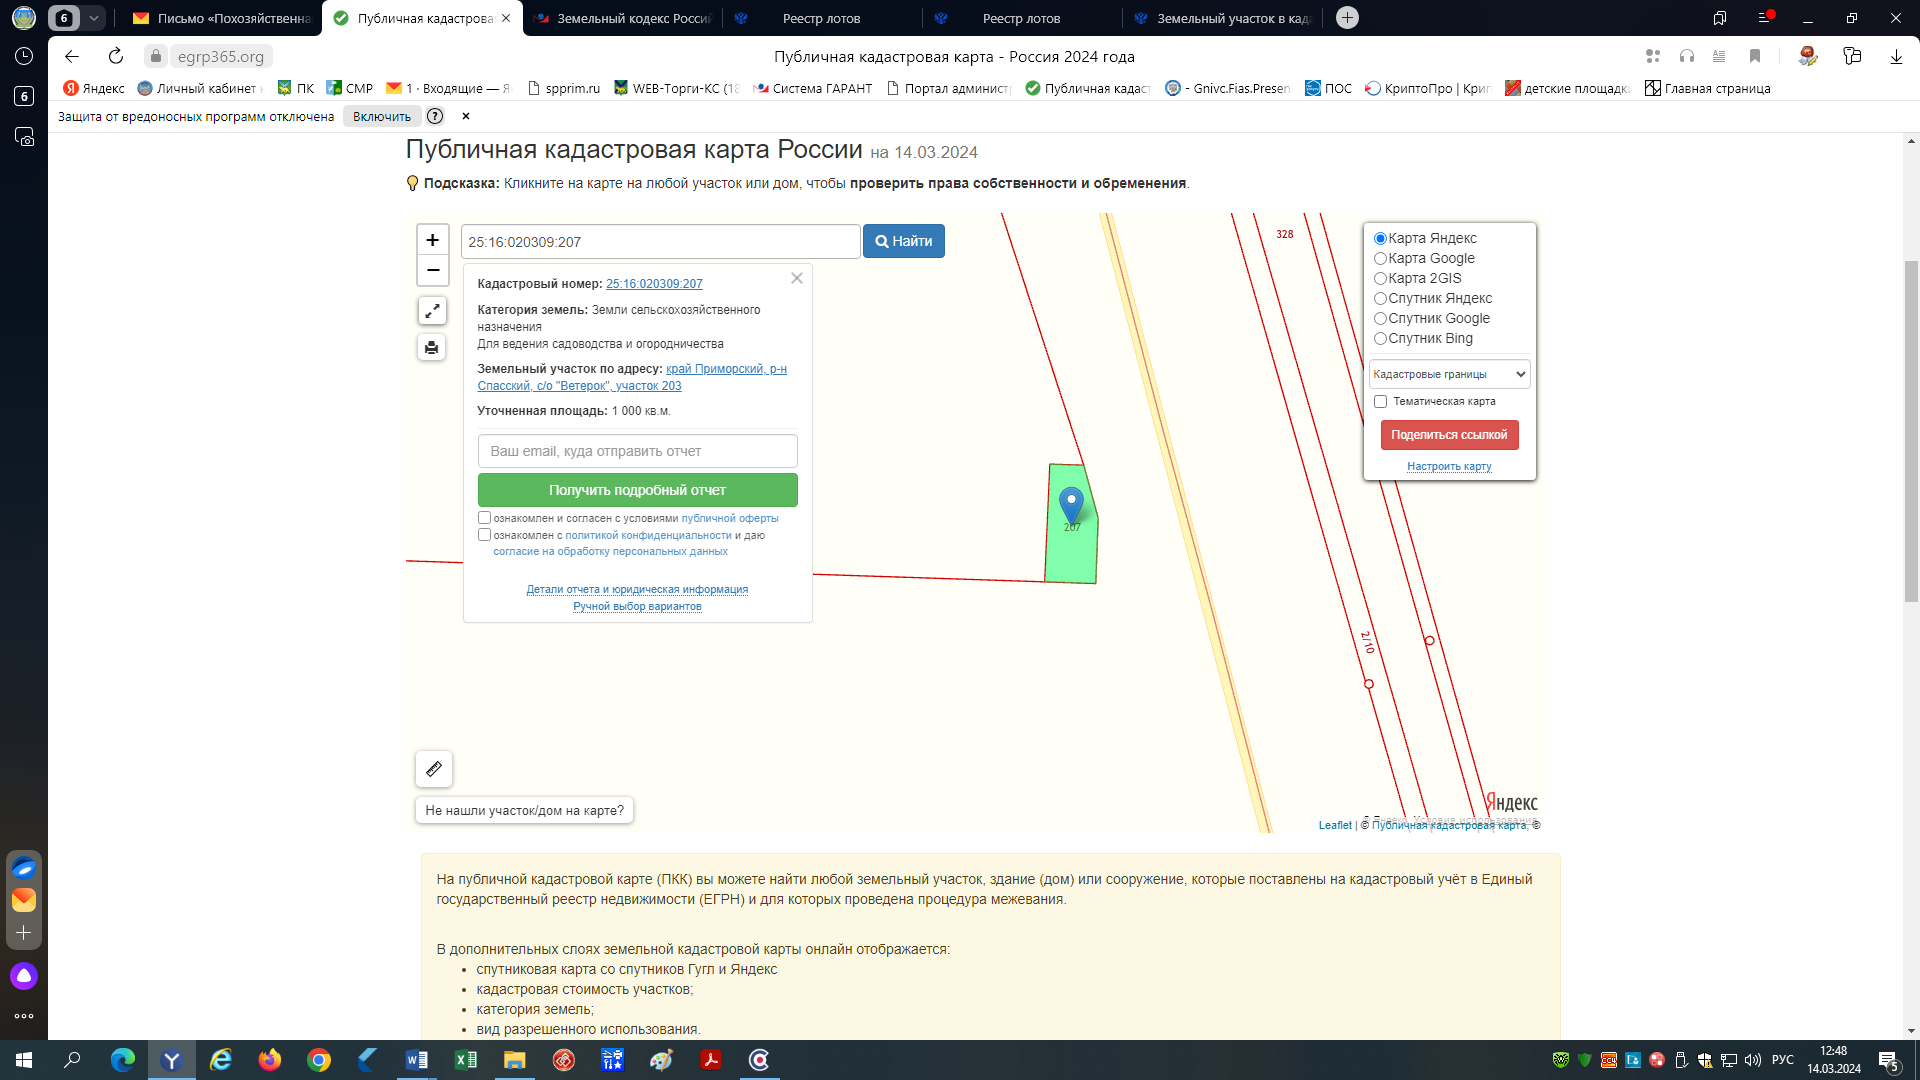Click the blue parcel marker pin
The height and width of the screenshot is (1080, 1920).
(x=1071, y=504)
